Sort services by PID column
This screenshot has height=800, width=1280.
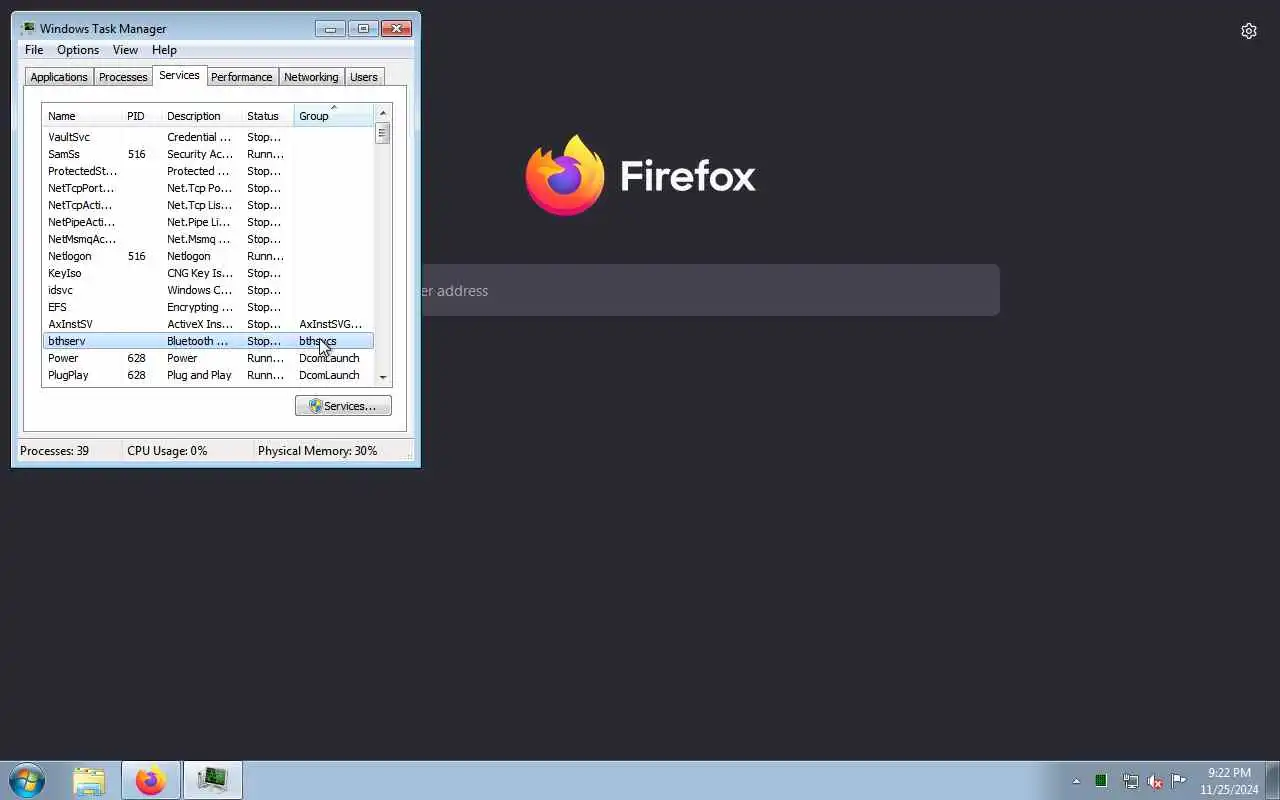[141, 116]
